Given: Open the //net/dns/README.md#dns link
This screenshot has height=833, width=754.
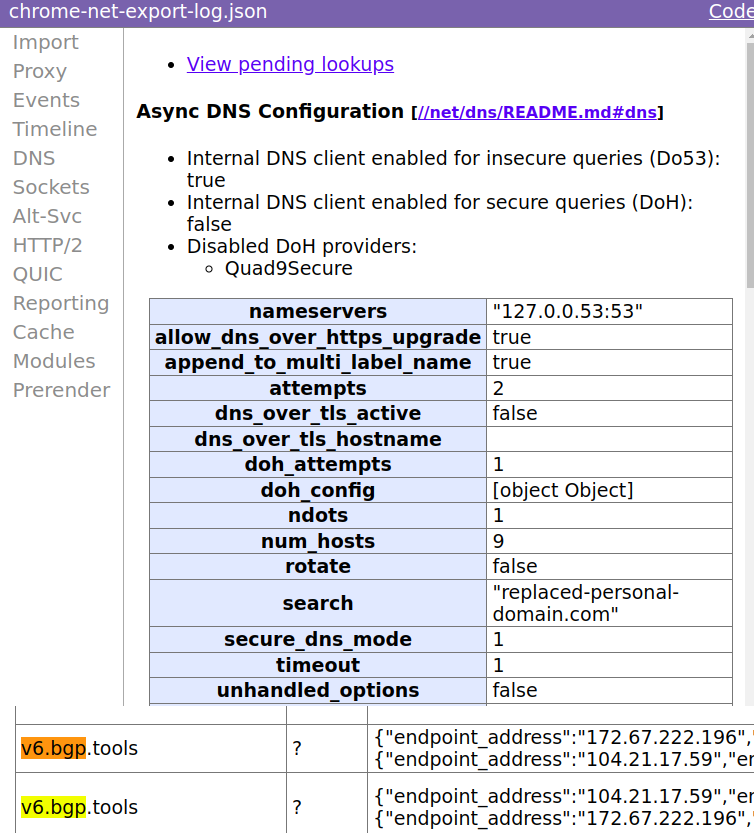Looking at the screenshot, I should pyautogui.click(x=537, y=112).
